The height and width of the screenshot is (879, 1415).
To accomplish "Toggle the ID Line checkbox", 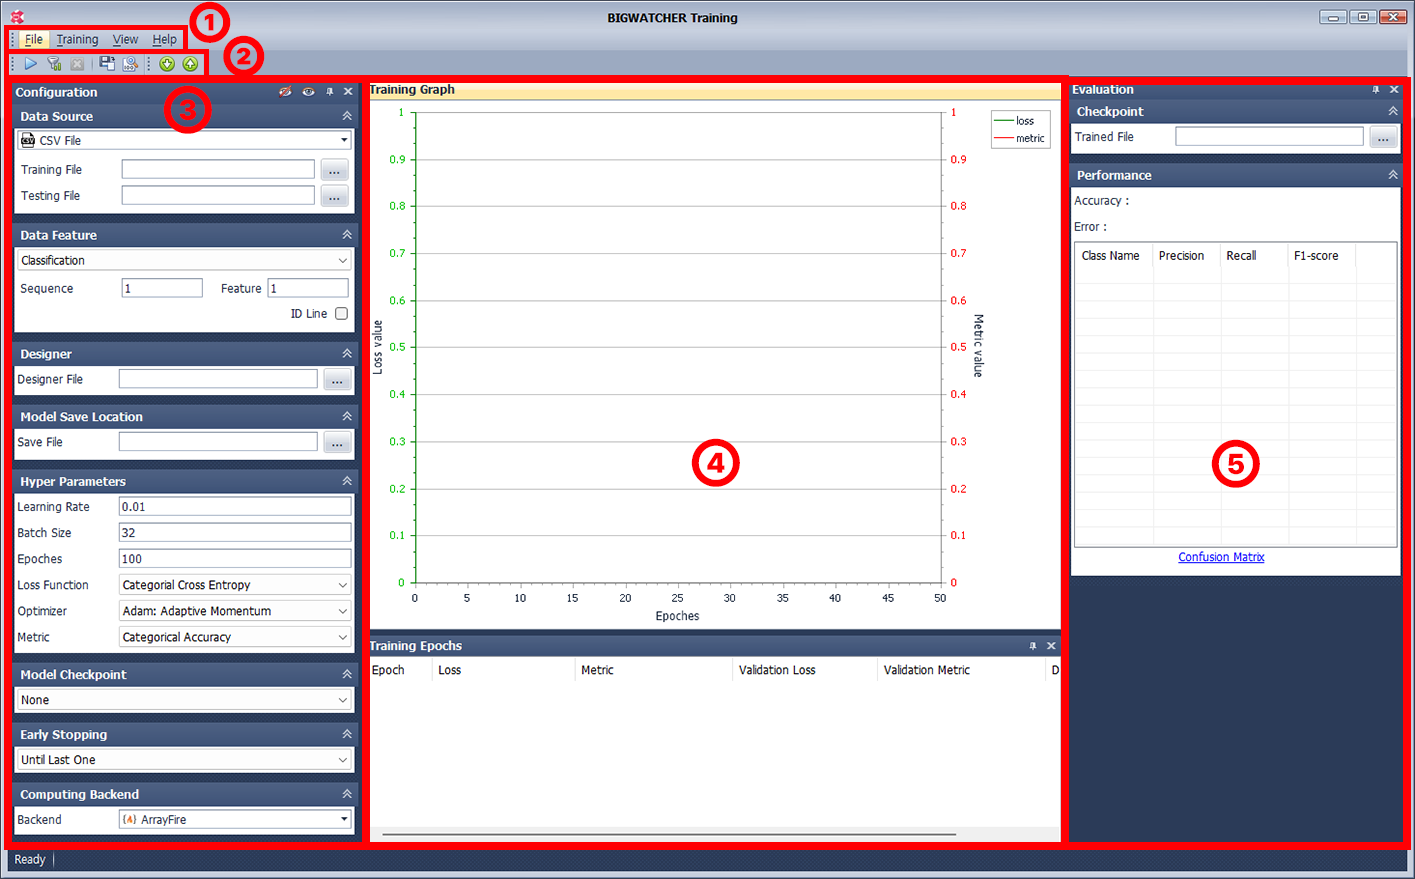I will (x=342, y=314).
